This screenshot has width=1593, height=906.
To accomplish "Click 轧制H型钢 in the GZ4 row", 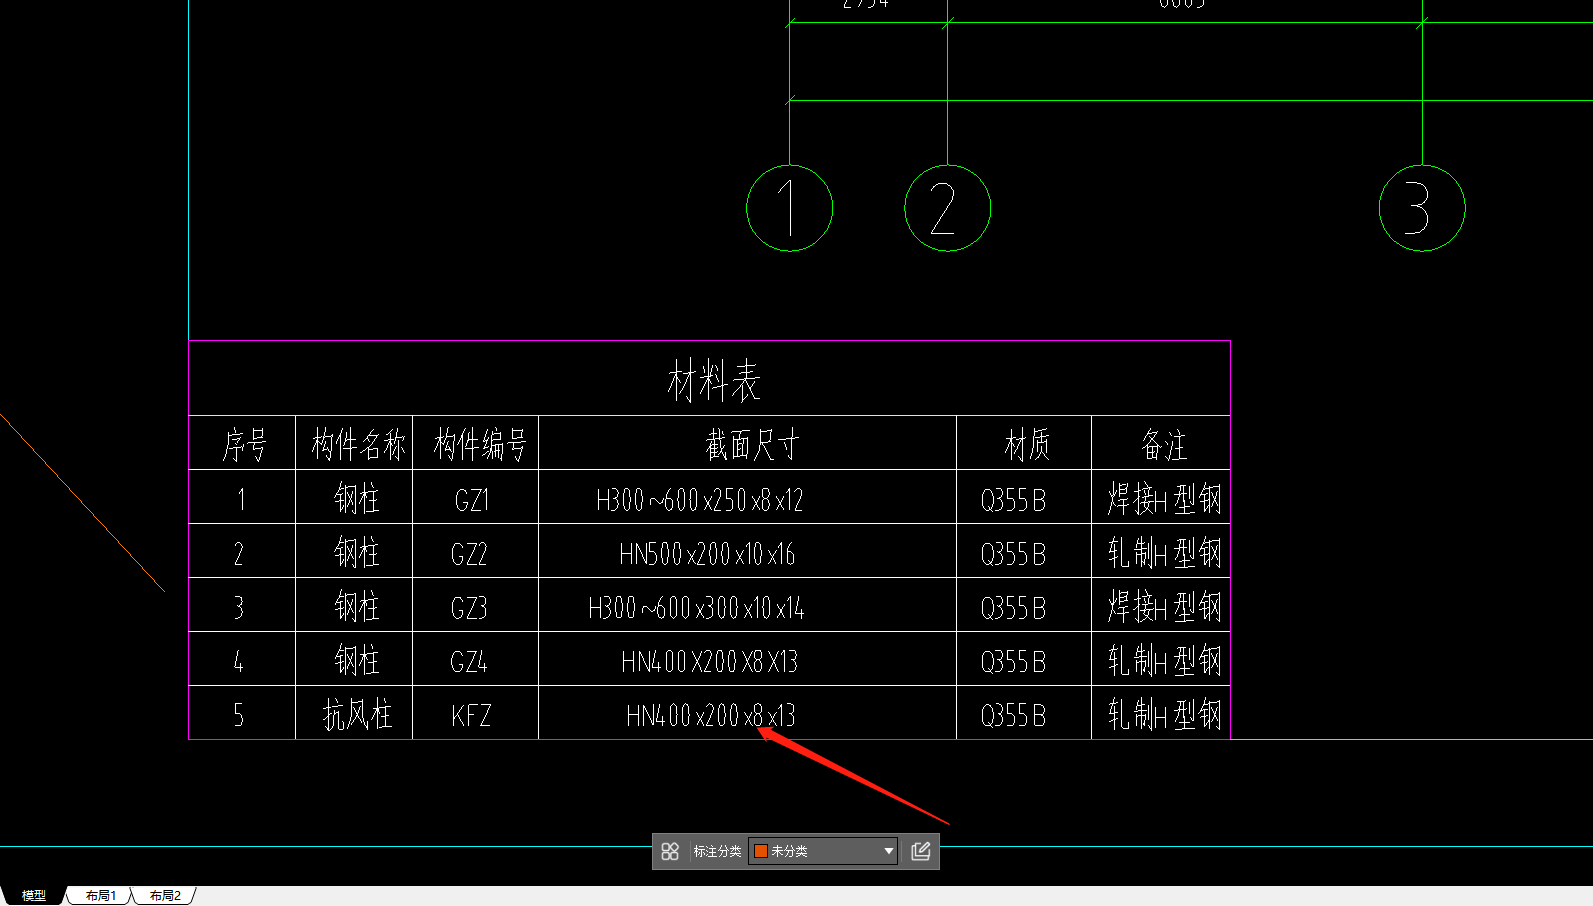I will click(1164, 660).
